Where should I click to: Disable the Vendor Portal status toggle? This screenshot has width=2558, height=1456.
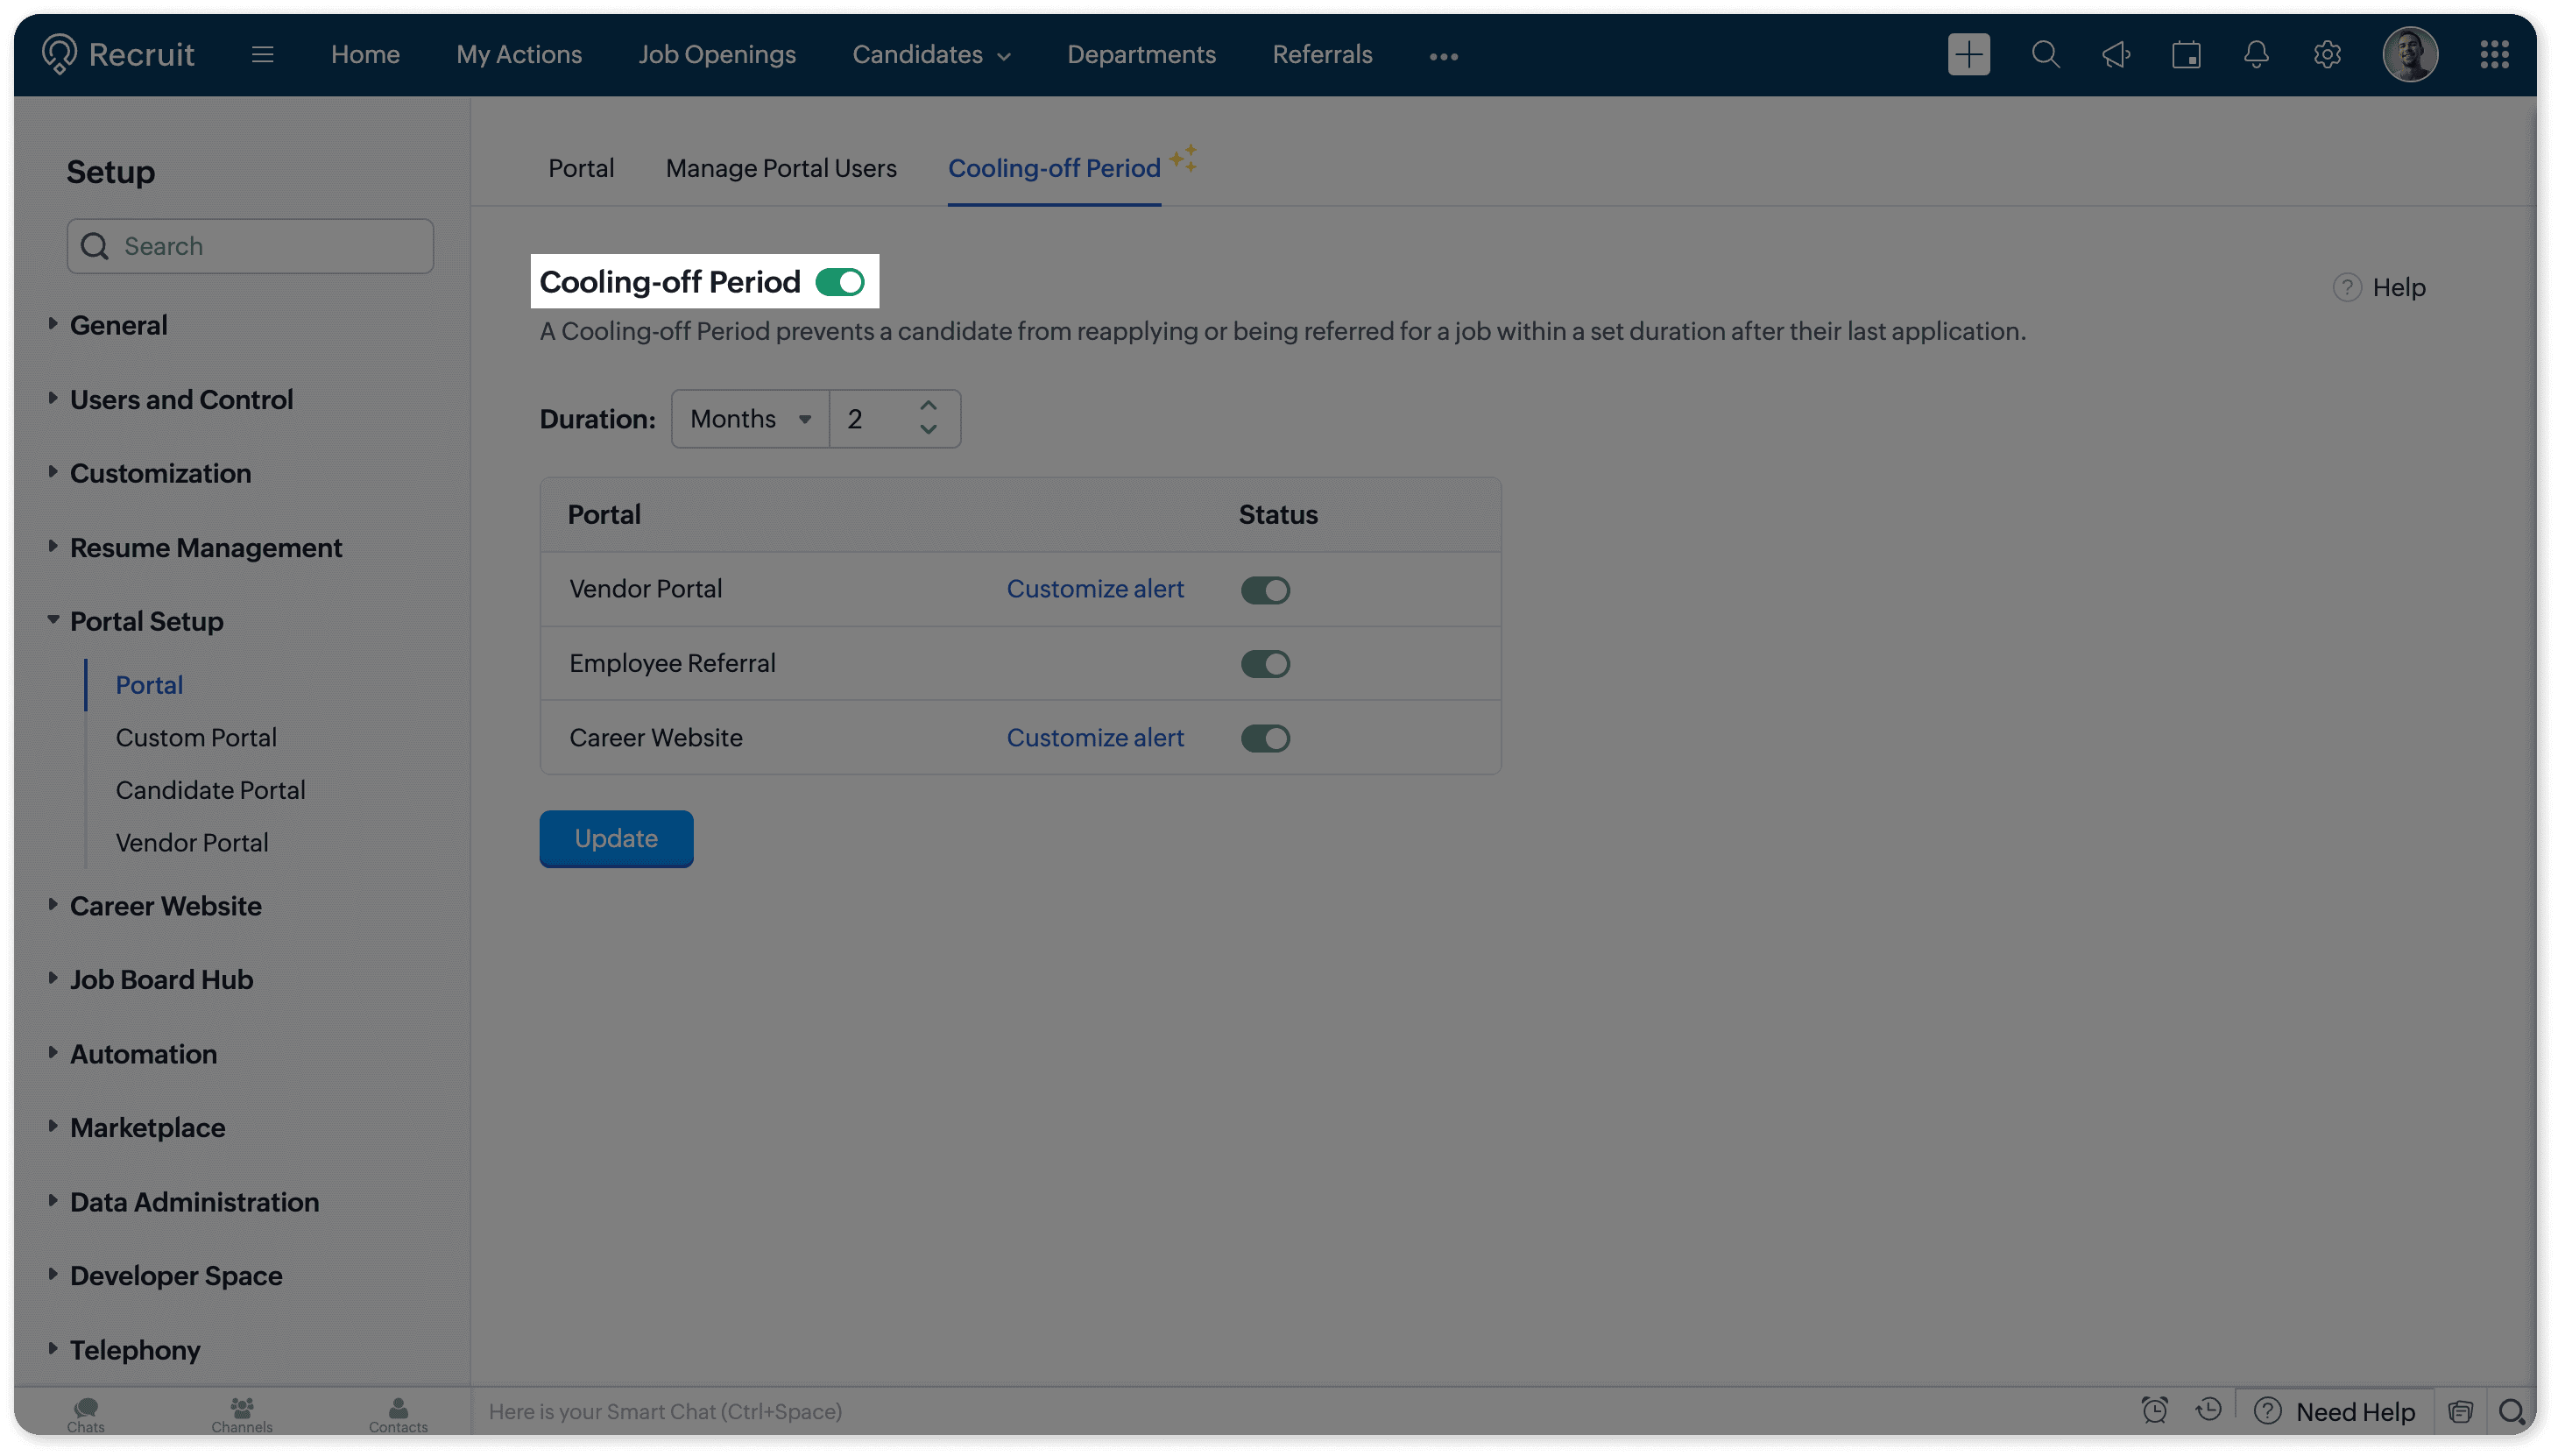(1265, 590)
